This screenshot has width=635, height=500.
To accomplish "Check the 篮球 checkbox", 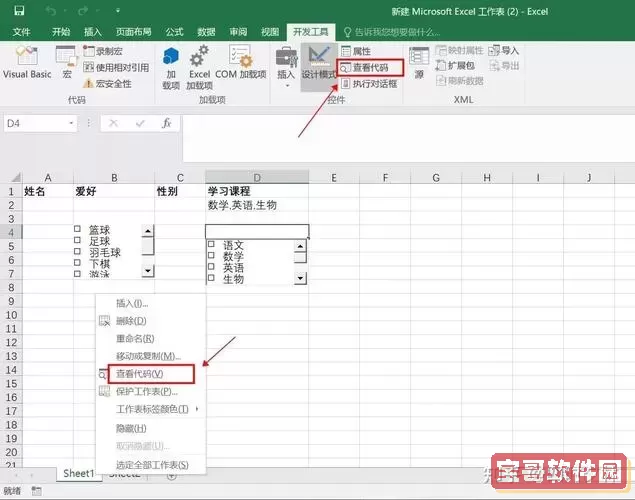I will (77, 229).
